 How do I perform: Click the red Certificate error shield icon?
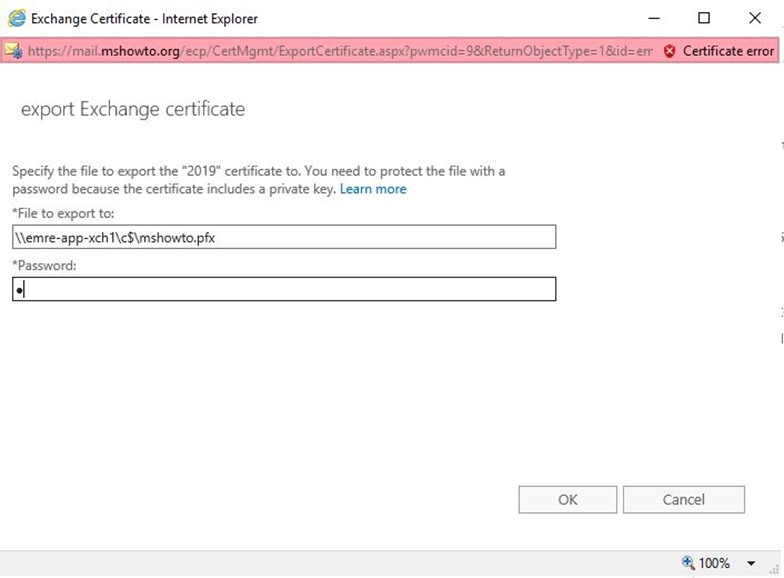pos(670,51)
